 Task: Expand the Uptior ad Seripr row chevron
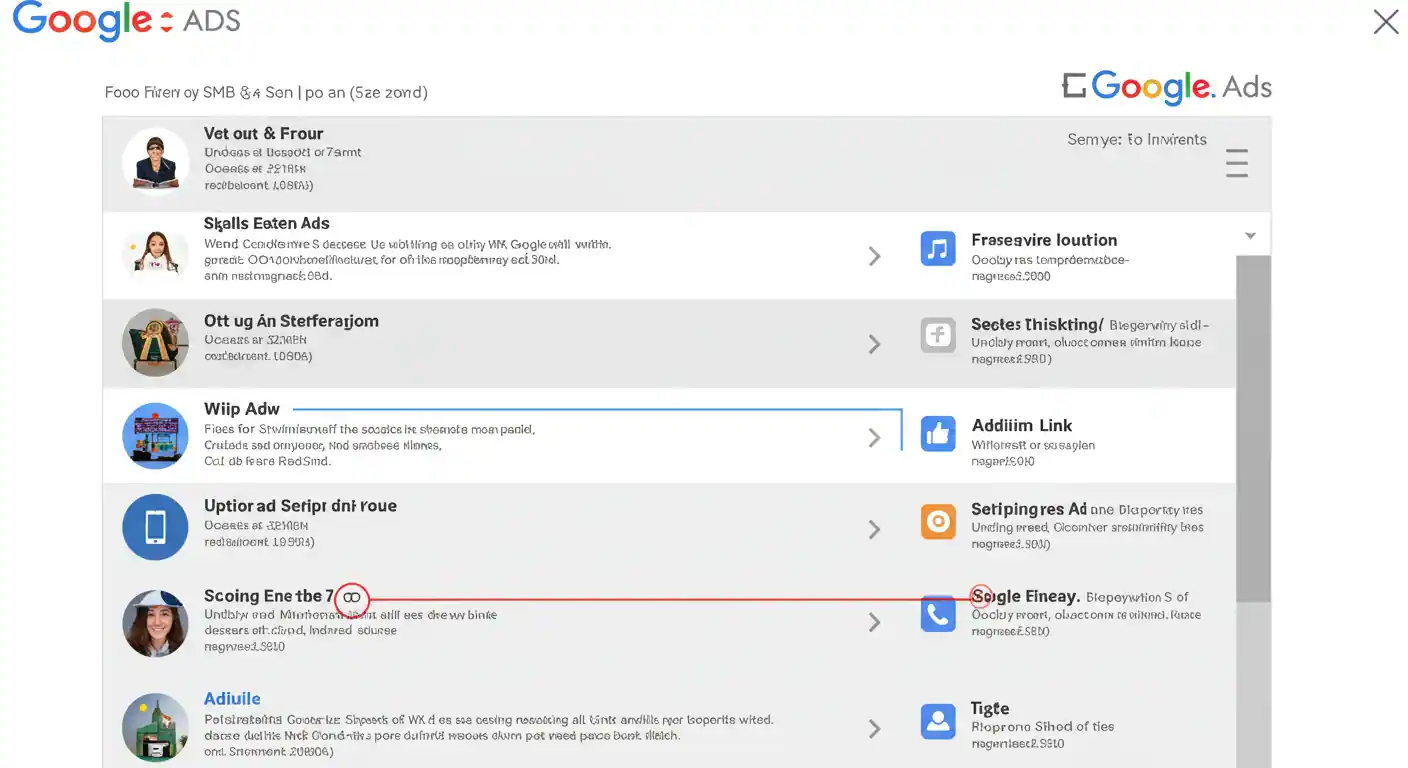click(874, 530)
